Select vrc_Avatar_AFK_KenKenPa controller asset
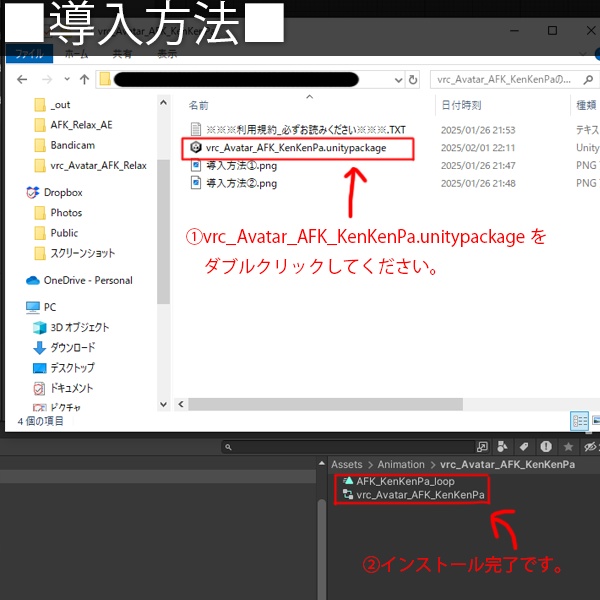Viewport: 600px width, 600px height. tap(414, 495)
